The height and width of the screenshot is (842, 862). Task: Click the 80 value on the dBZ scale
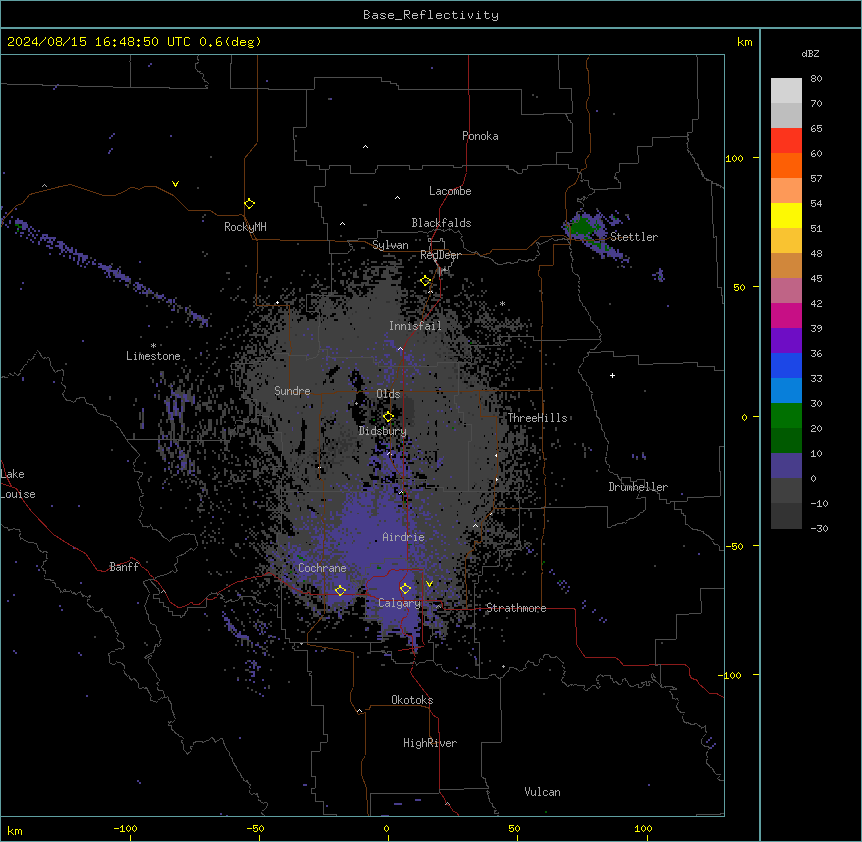coord(816,79)
